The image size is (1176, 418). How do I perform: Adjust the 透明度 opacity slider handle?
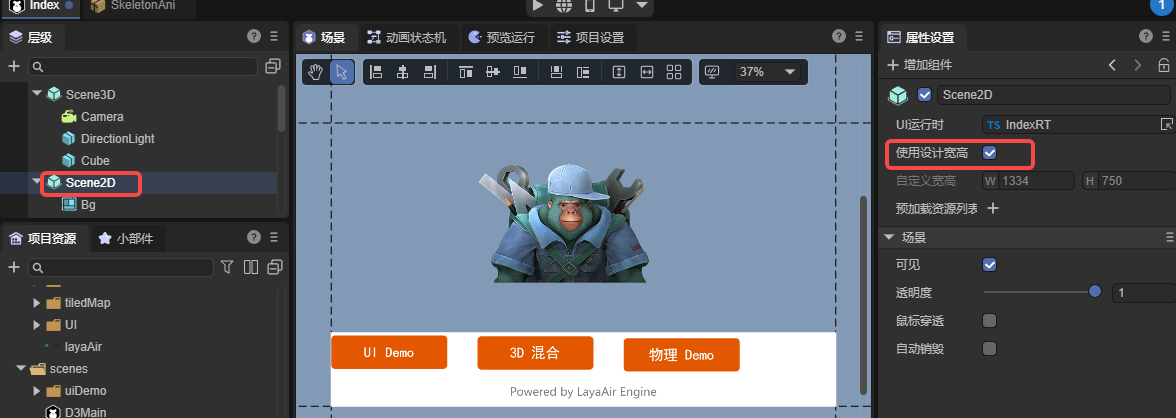click(x=1095, y=292)
